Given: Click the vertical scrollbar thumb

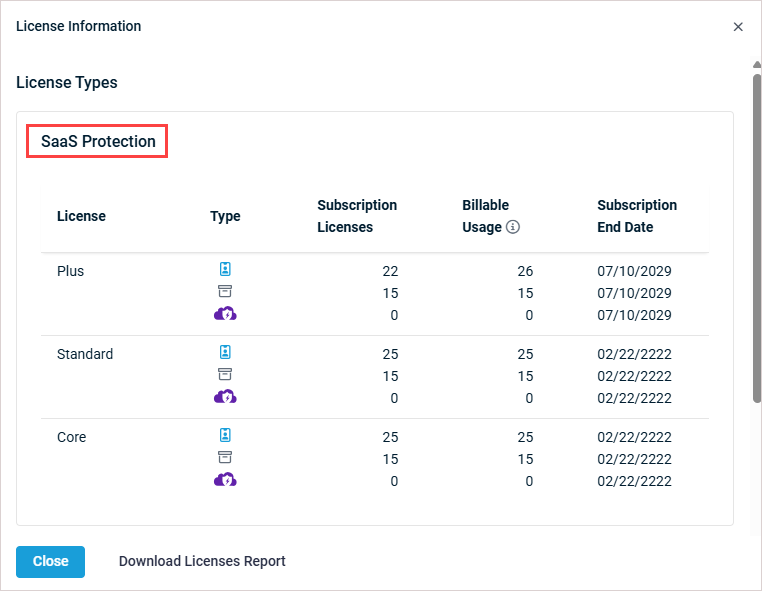Looking at the screenshot, I should [756, 240].
